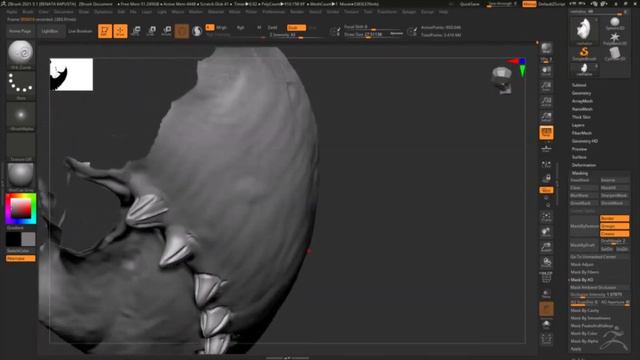Expand Mask By Cavity subsection
This screenshot has width=640, height=360.
584,310
